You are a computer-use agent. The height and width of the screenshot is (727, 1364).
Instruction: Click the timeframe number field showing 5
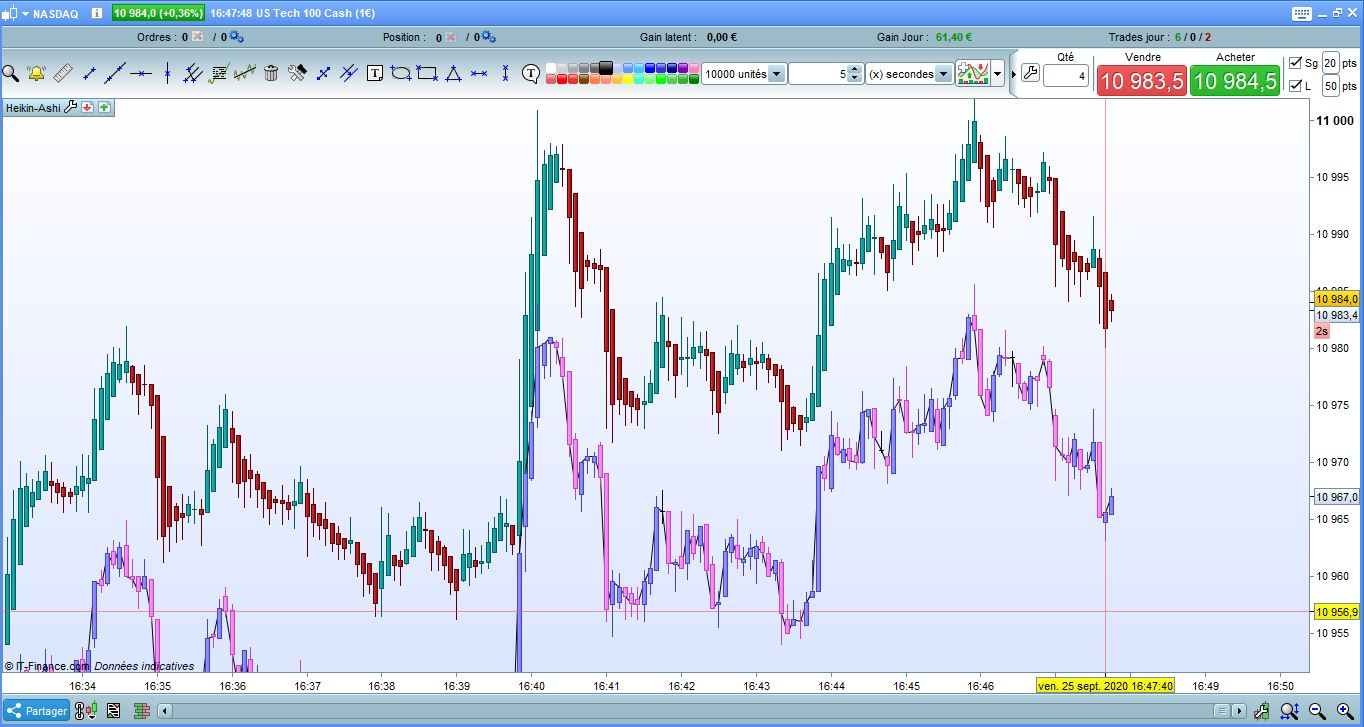819,74
